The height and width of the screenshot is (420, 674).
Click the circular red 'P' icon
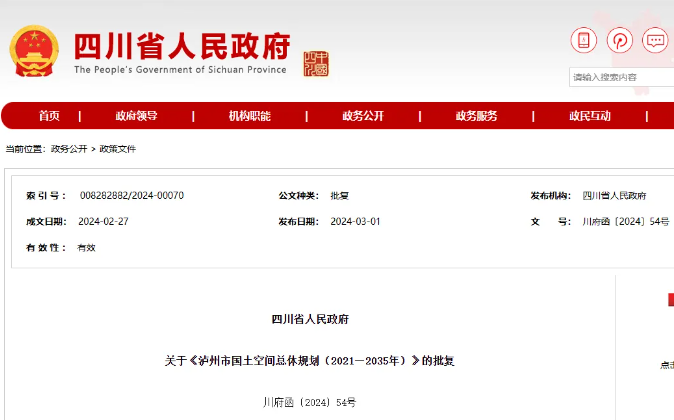click(619, 40)
